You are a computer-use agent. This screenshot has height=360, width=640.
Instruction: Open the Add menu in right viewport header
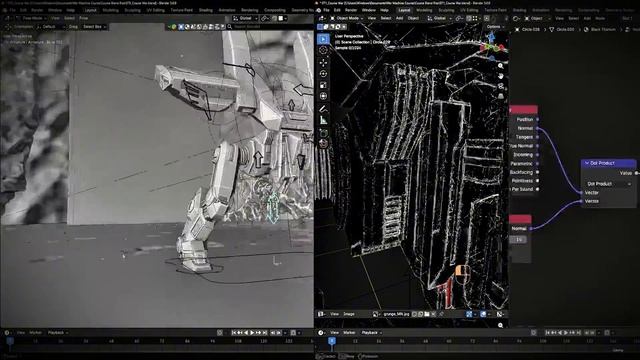[x=399, y=18]
